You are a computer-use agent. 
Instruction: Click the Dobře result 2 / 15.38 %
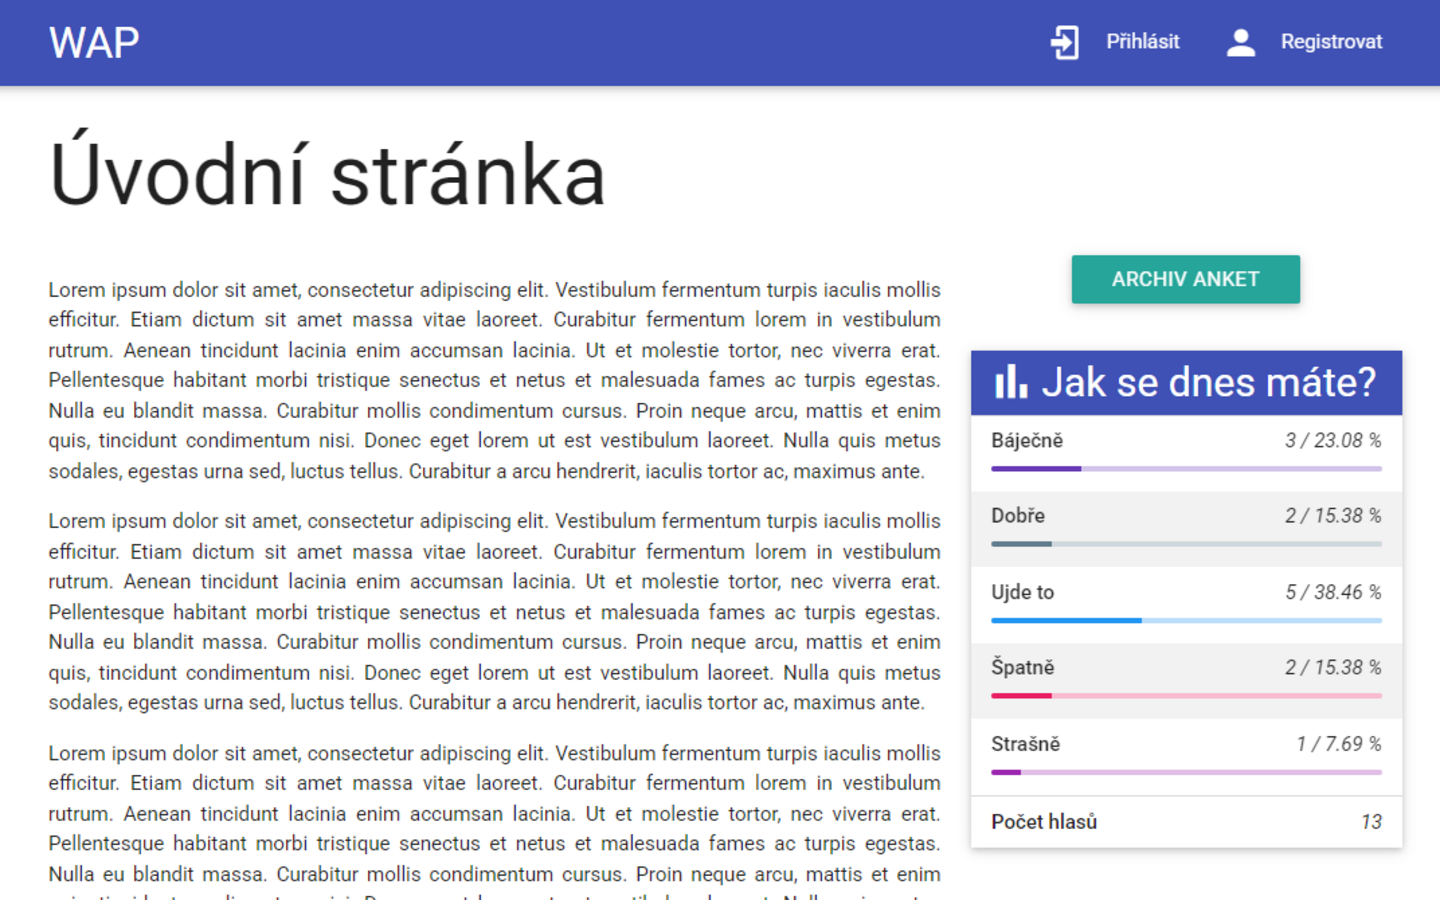pyautogui.click(x=1333, y=516)
